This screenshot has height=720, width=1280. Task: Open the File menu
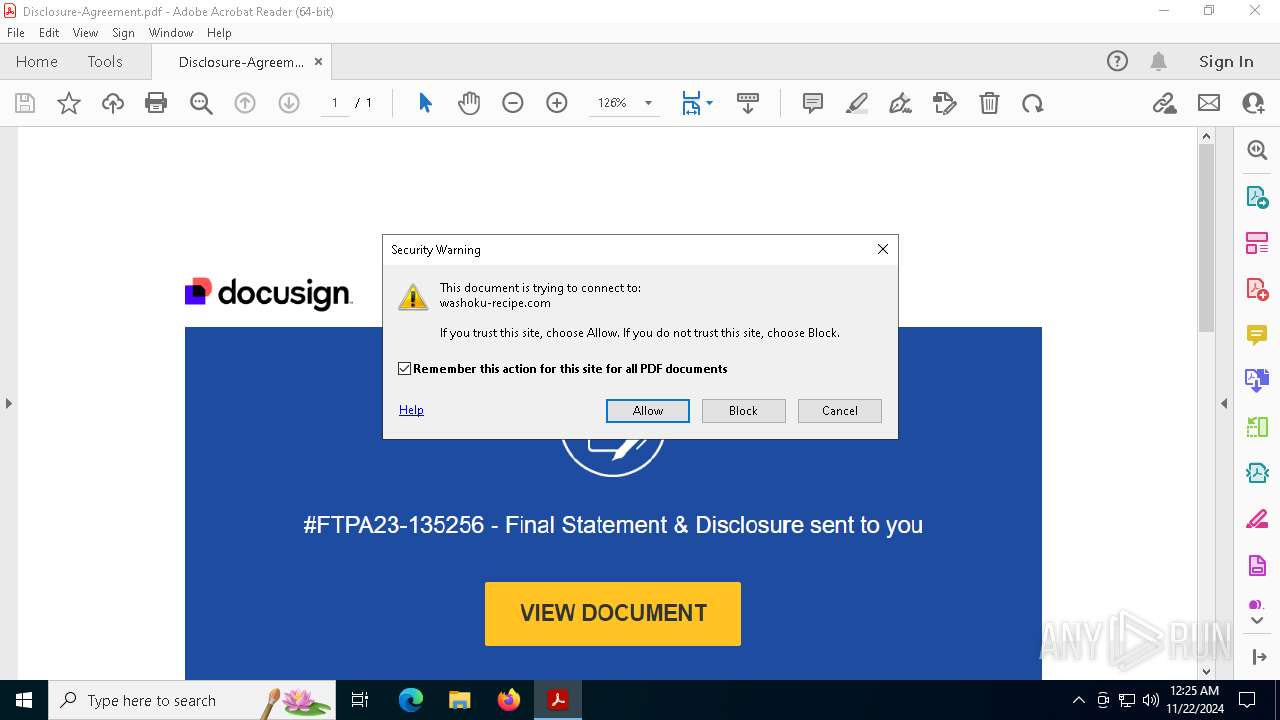click(16, 33)
